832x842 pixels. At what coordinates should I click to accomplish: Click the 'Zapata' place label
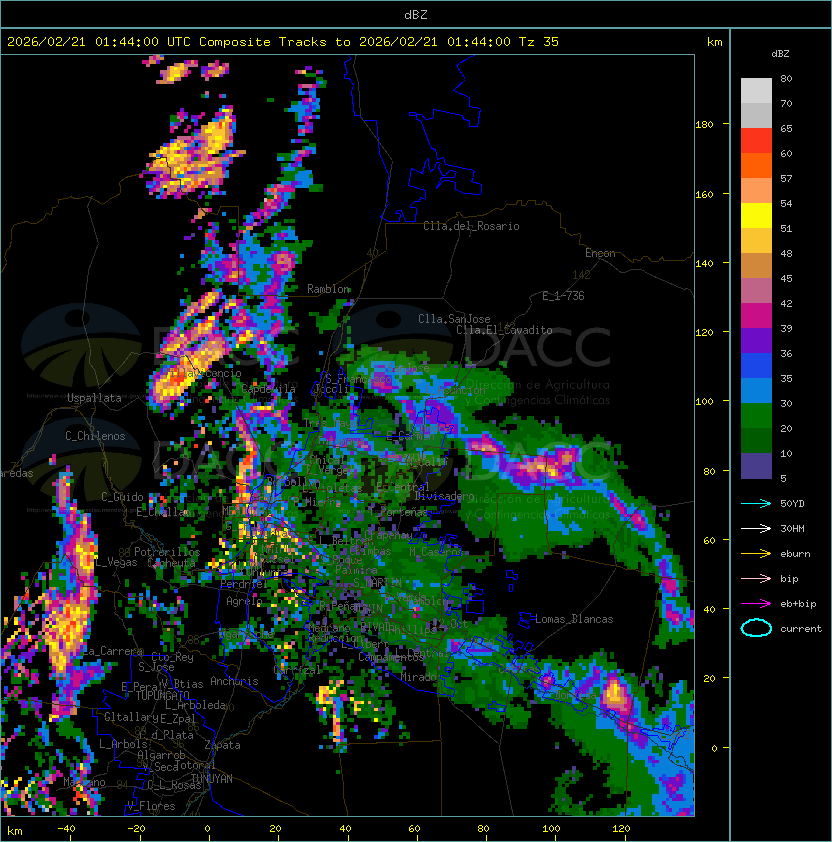(x=222, y=745)
